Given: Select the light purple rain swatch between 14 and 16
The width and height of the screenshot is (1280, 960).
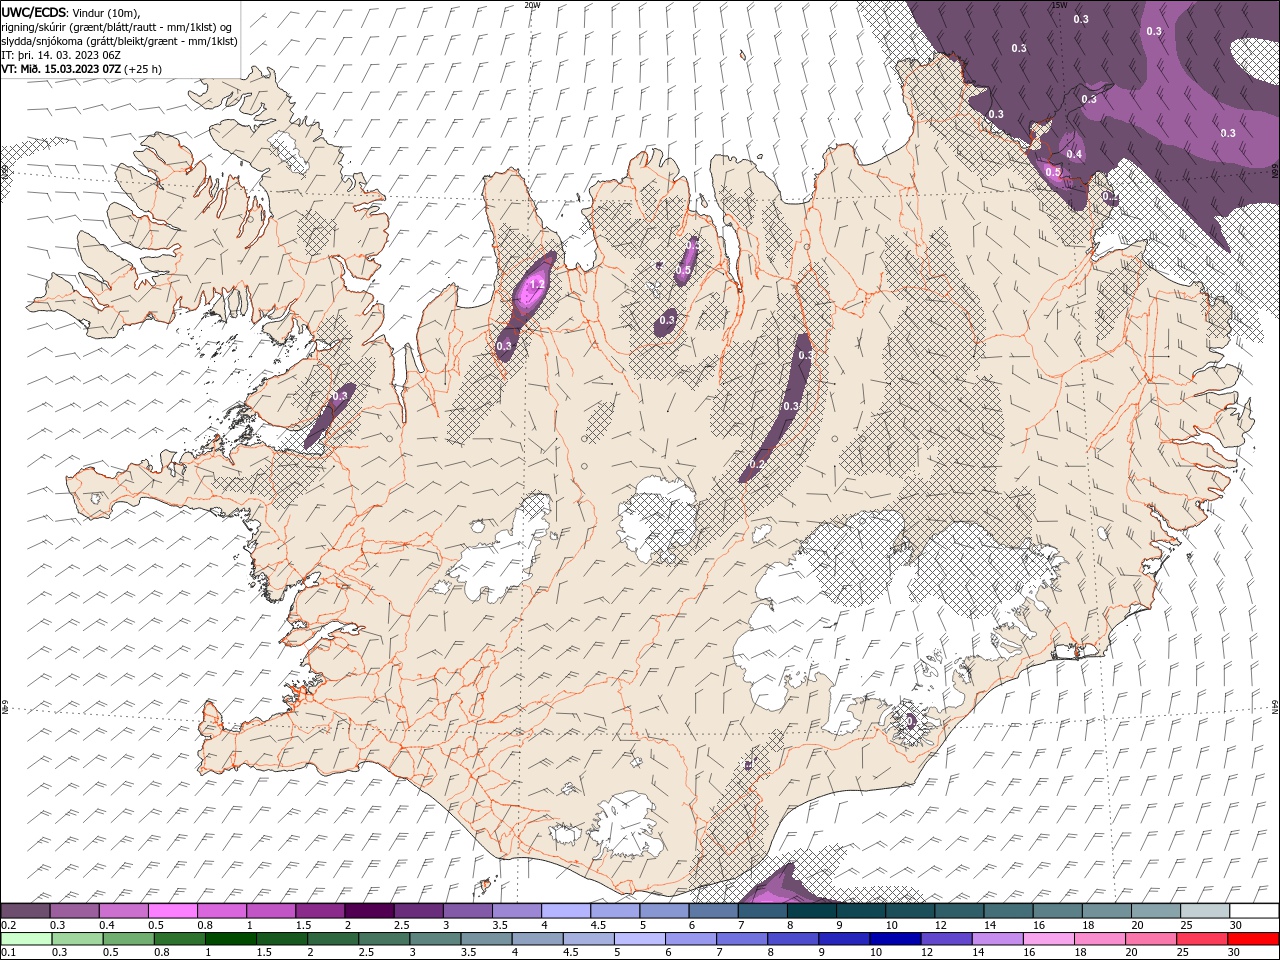Looking at the screenshot, I should tap(997, 939).
